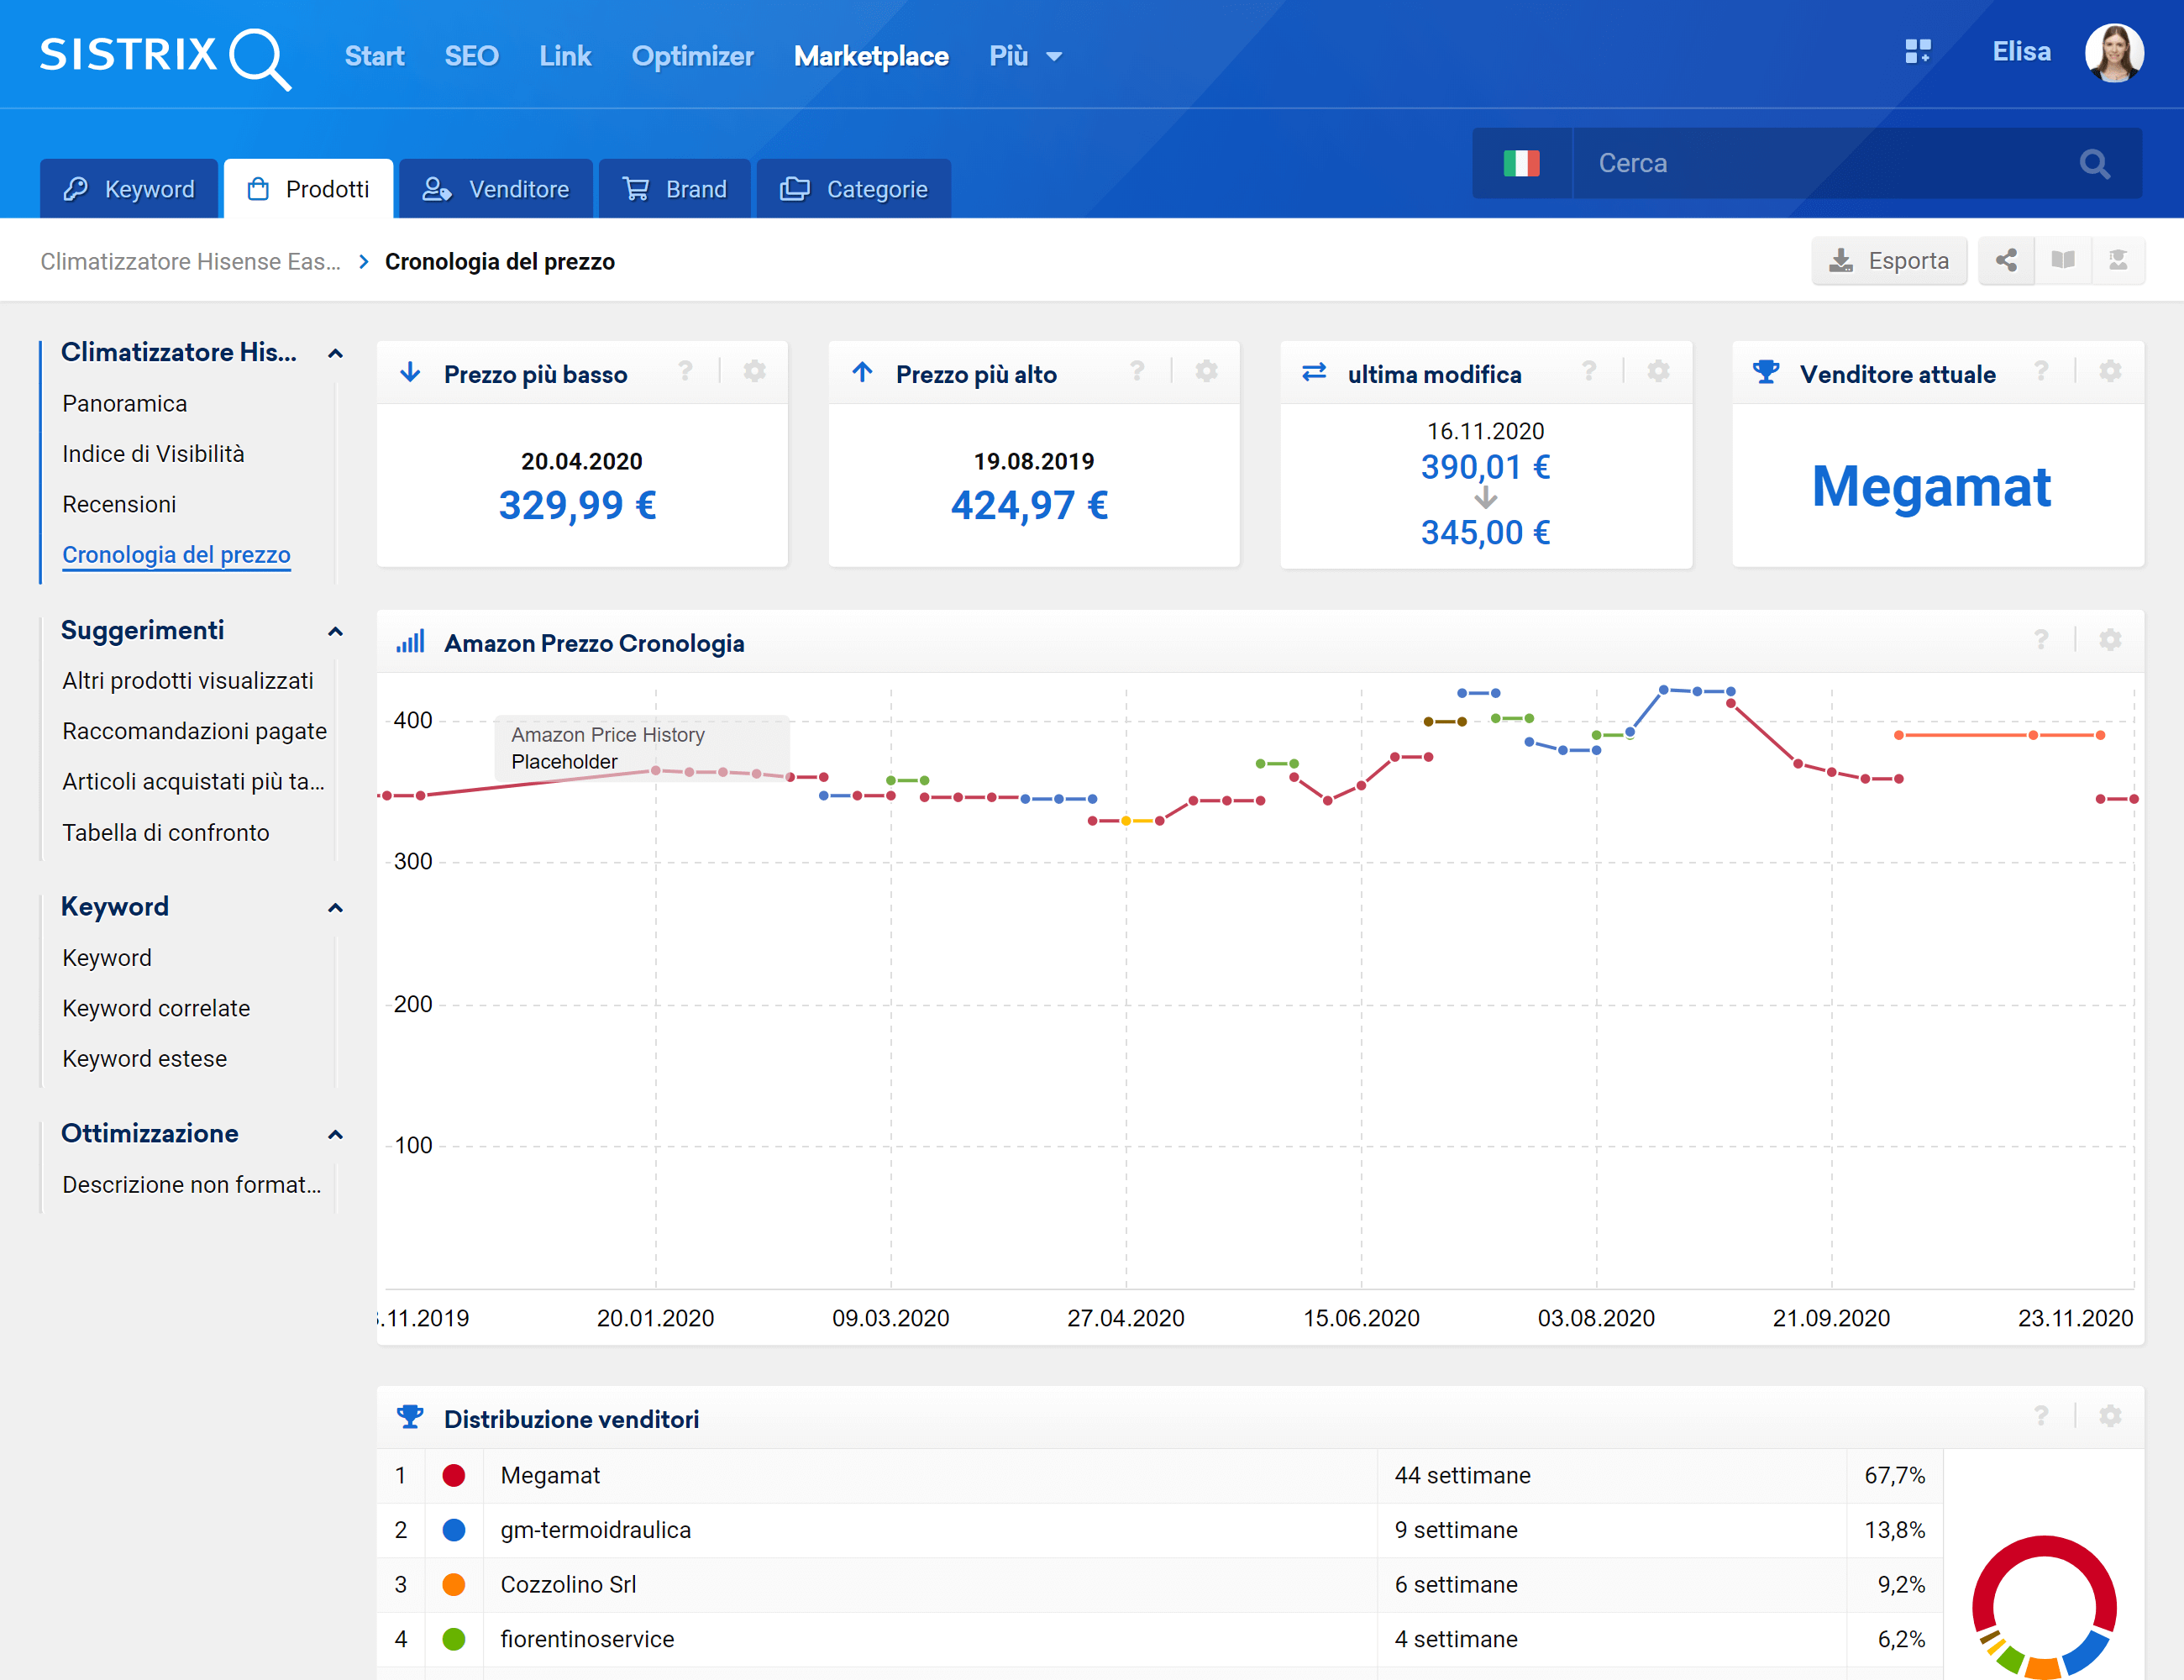Switch to the Keyword tab

click(x=129, y=189)
